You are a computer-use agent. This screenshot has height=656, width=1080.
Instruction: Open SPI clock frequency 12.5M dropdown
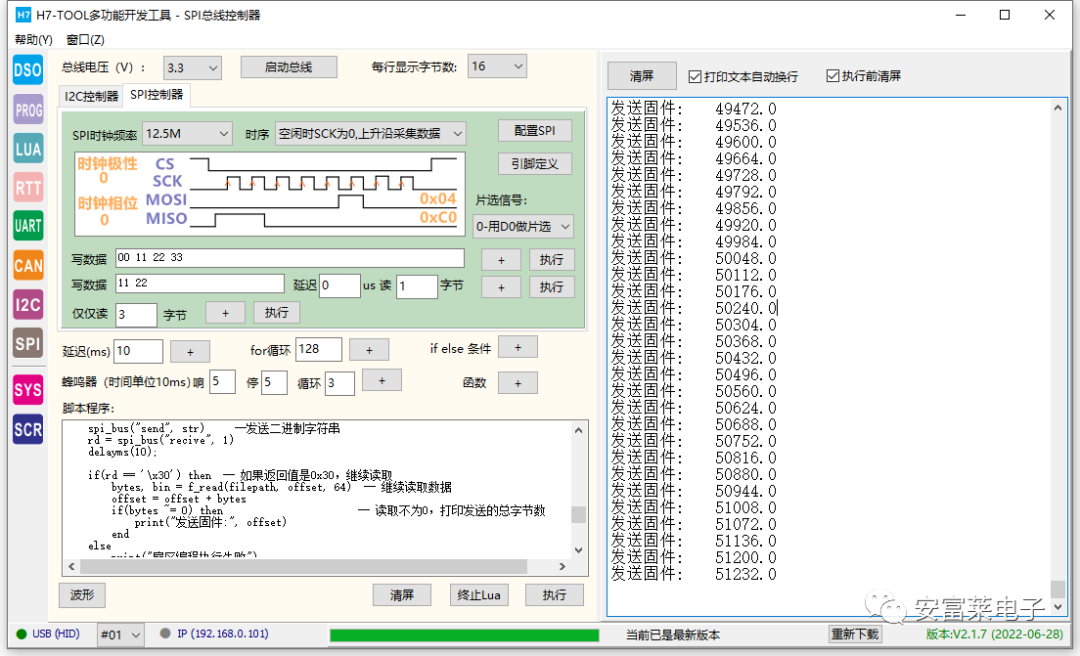(x=187, y=134)
